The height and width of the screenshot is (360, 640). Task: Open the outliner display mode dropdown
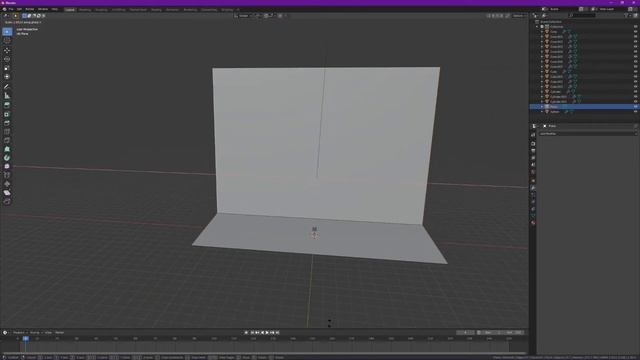coord(546,16)
